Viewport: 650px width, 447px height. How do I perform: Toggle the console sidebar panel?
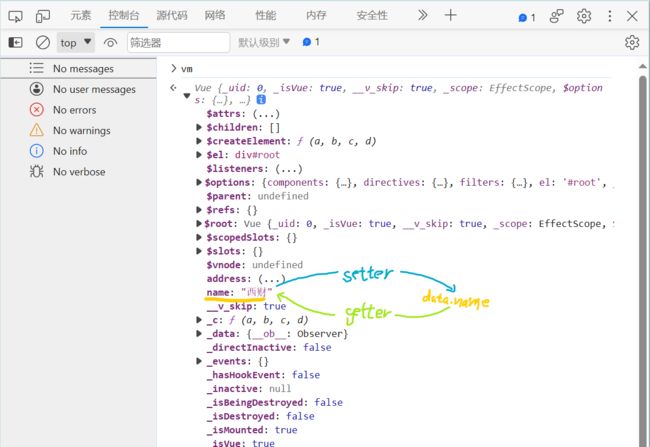tap(15, 42)
